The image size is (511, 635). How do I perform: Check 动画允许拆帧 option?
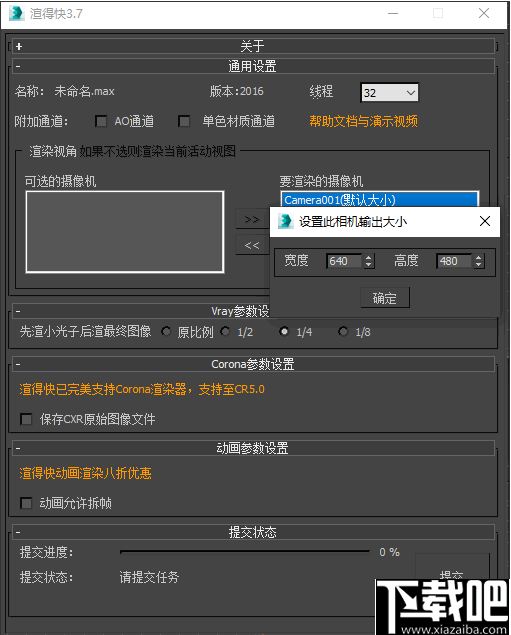pyautogui.click(x=26, y=503)
